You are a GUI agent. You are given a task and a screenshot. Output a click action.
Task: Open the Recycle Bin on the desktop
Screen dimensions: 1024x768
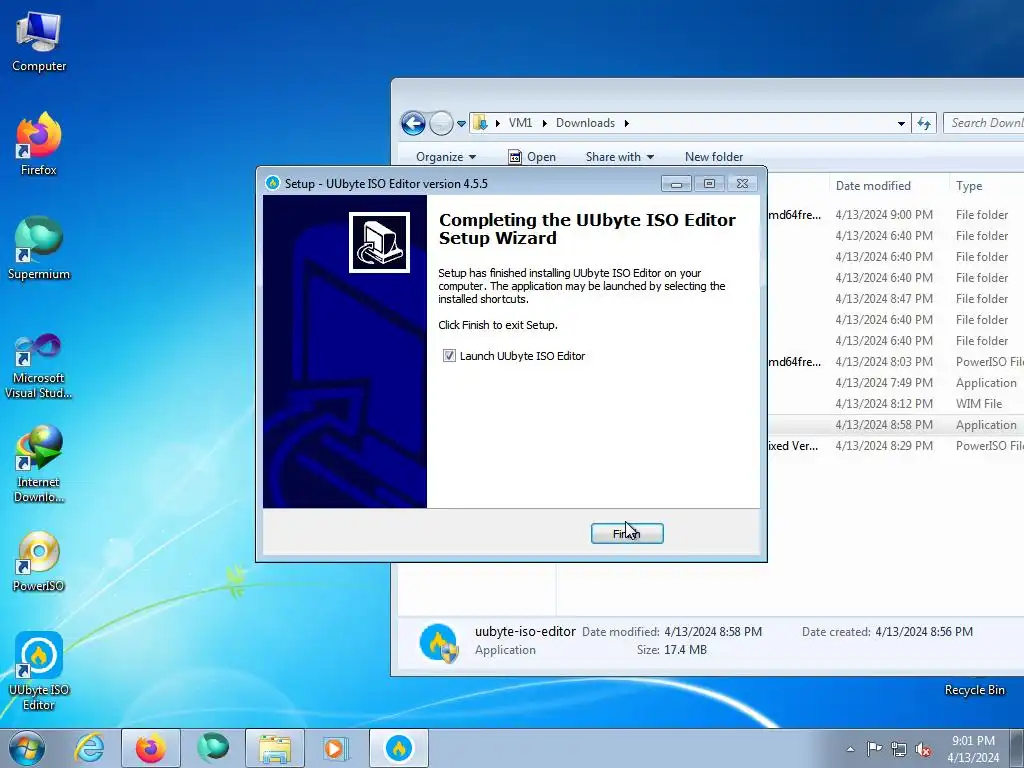tap(974, 690)
